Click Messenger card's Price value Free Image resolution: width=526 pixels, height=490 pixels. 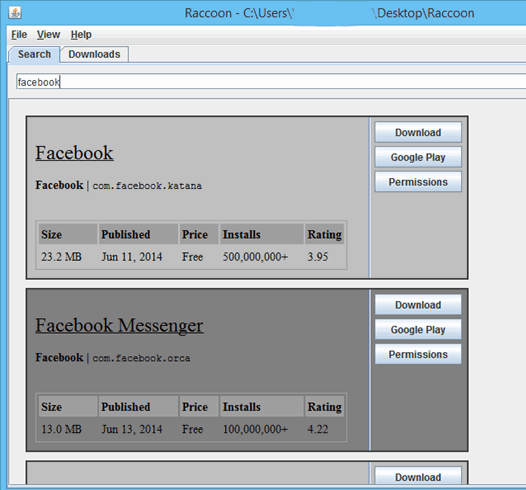point(193,429)
